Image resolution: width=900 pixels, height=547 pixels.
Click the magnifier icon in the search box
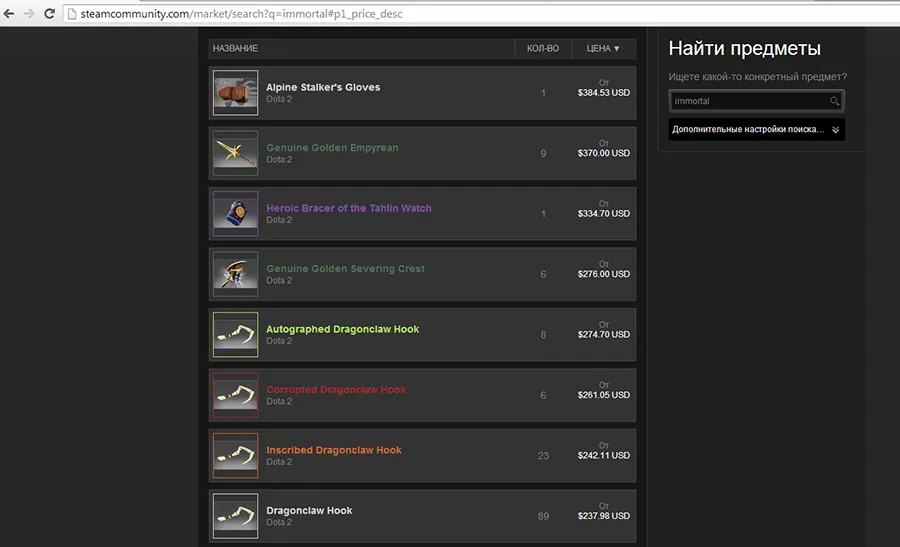tap(834, 101)
